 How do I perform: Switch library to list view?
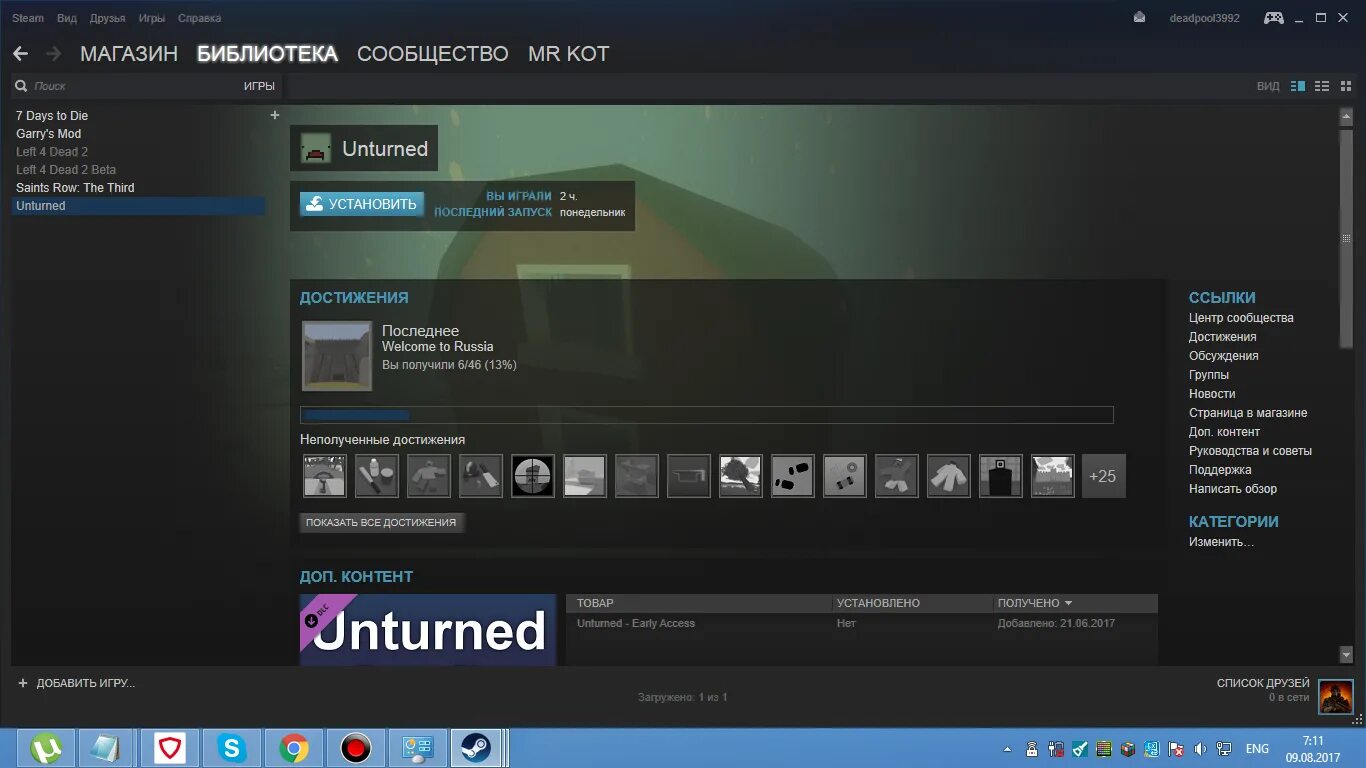[x=1322, y=86]
